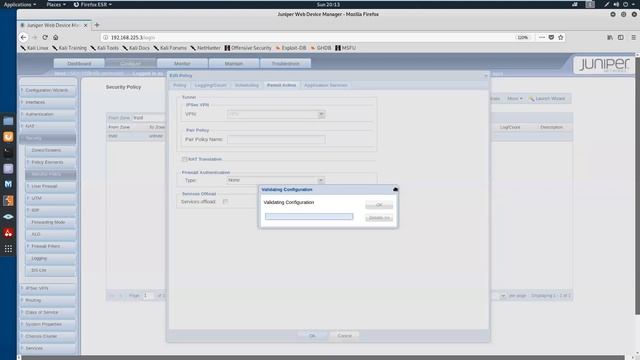The width and height of the screenshot is (640, 360).
Task: Open the More dropdown in policy toolbar
Action: pyautogui.click(x=514, y=99)
